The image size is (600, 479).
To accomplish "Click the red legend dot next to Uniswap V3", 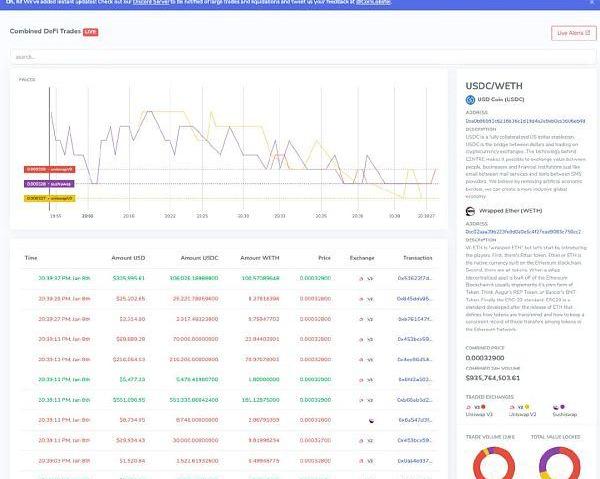I will (483, 407).
